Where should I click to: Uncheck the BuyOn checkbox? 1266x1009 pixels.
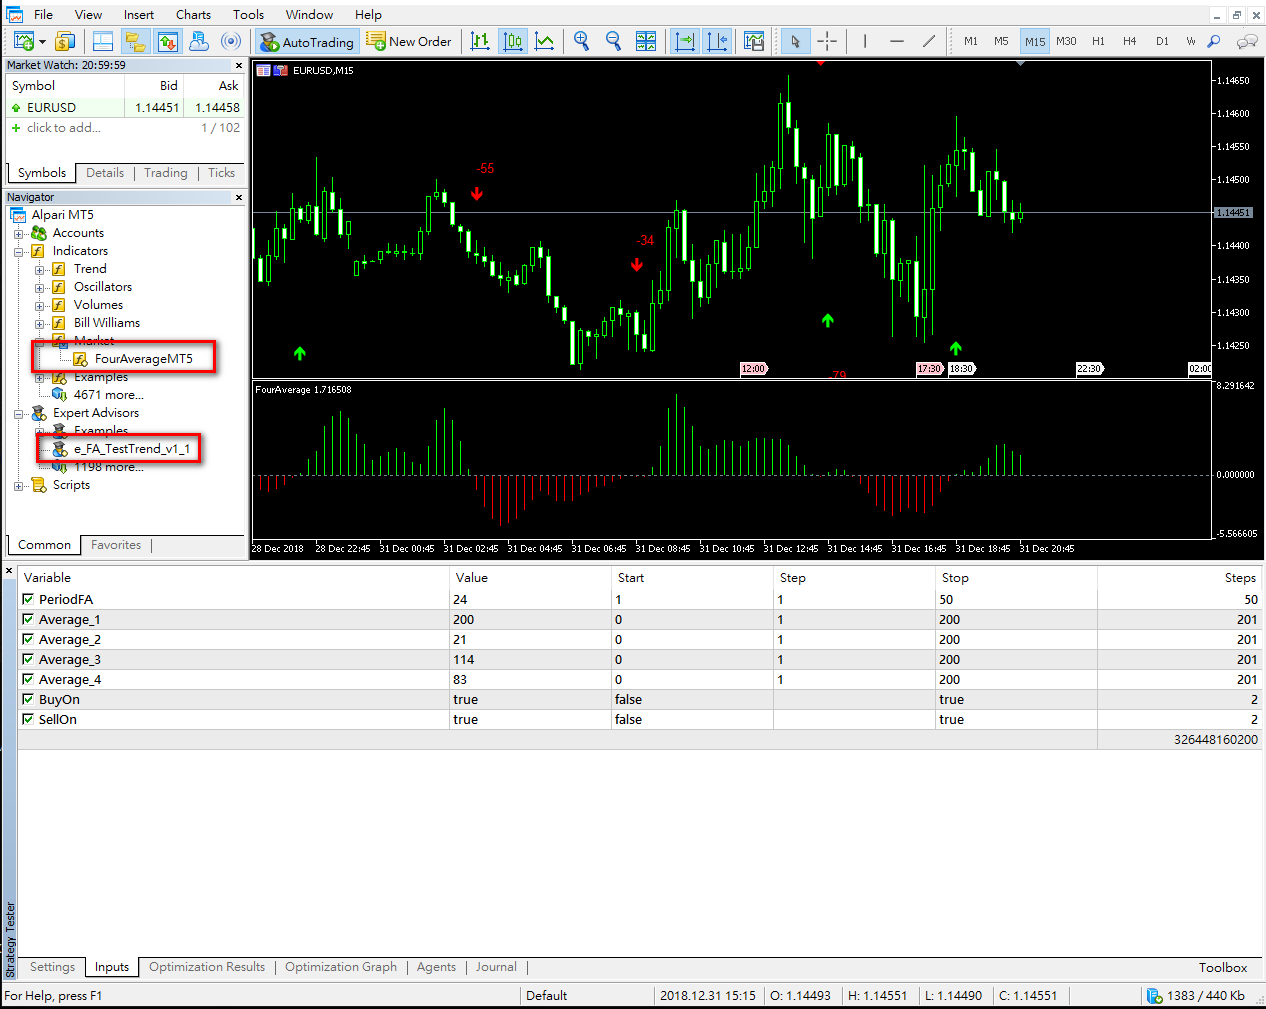coord(28,699)
